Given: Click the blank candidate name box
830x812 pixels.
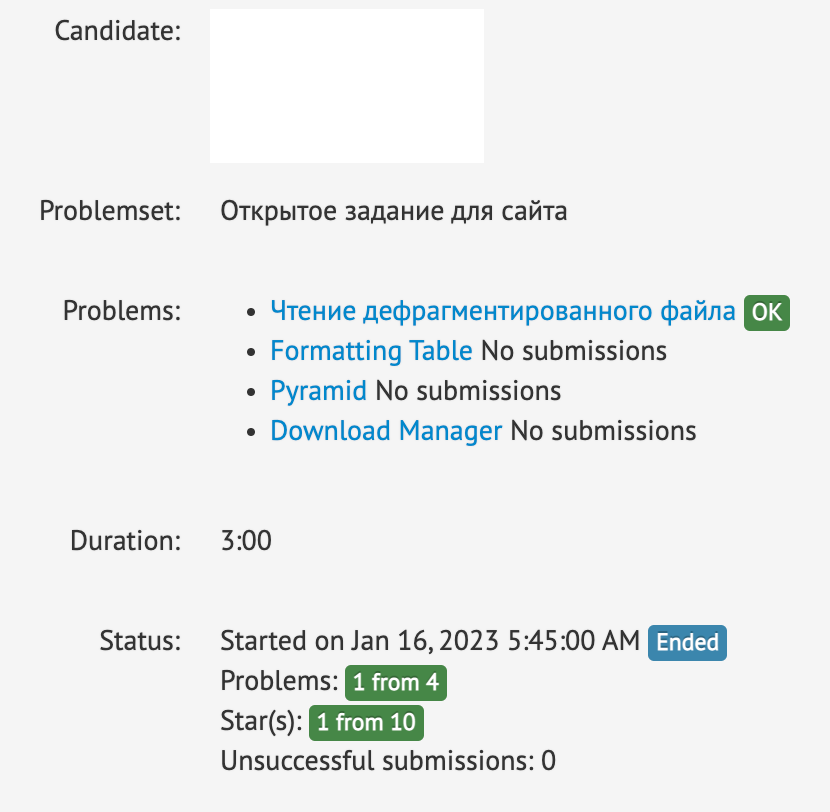Looking at the screenshot, I should [x=346, y=86].
